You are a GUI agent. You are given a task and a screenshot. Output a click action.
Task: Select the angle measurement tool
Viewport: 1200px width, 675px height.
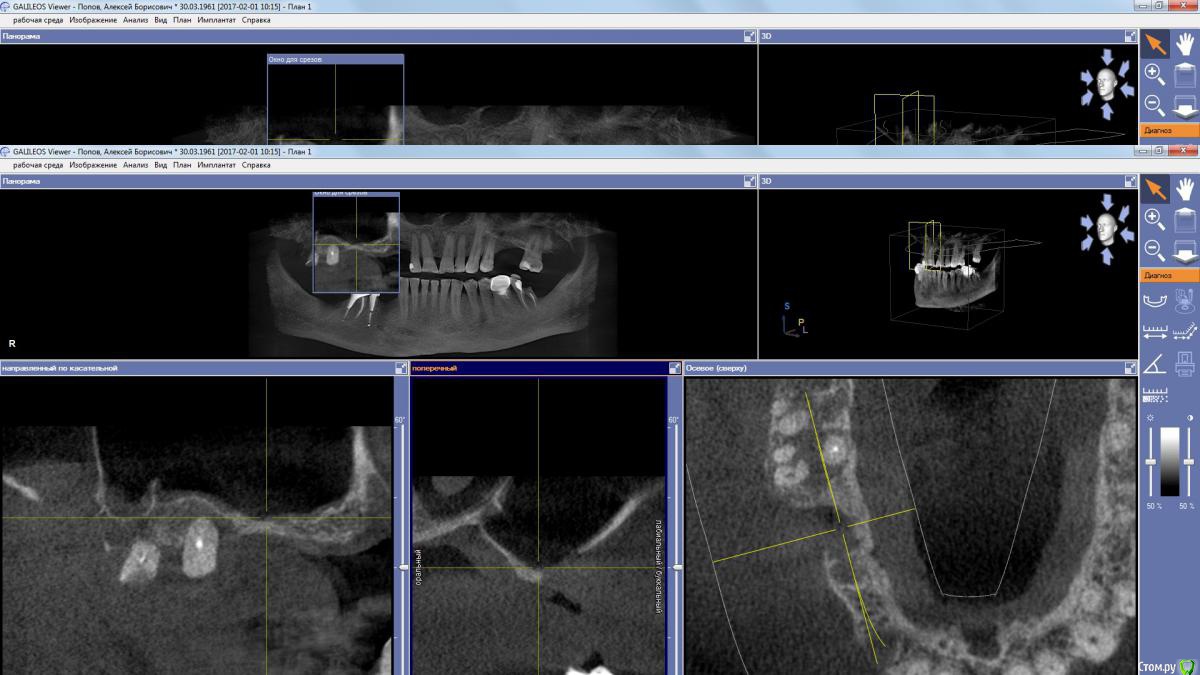pos(1155,362)
